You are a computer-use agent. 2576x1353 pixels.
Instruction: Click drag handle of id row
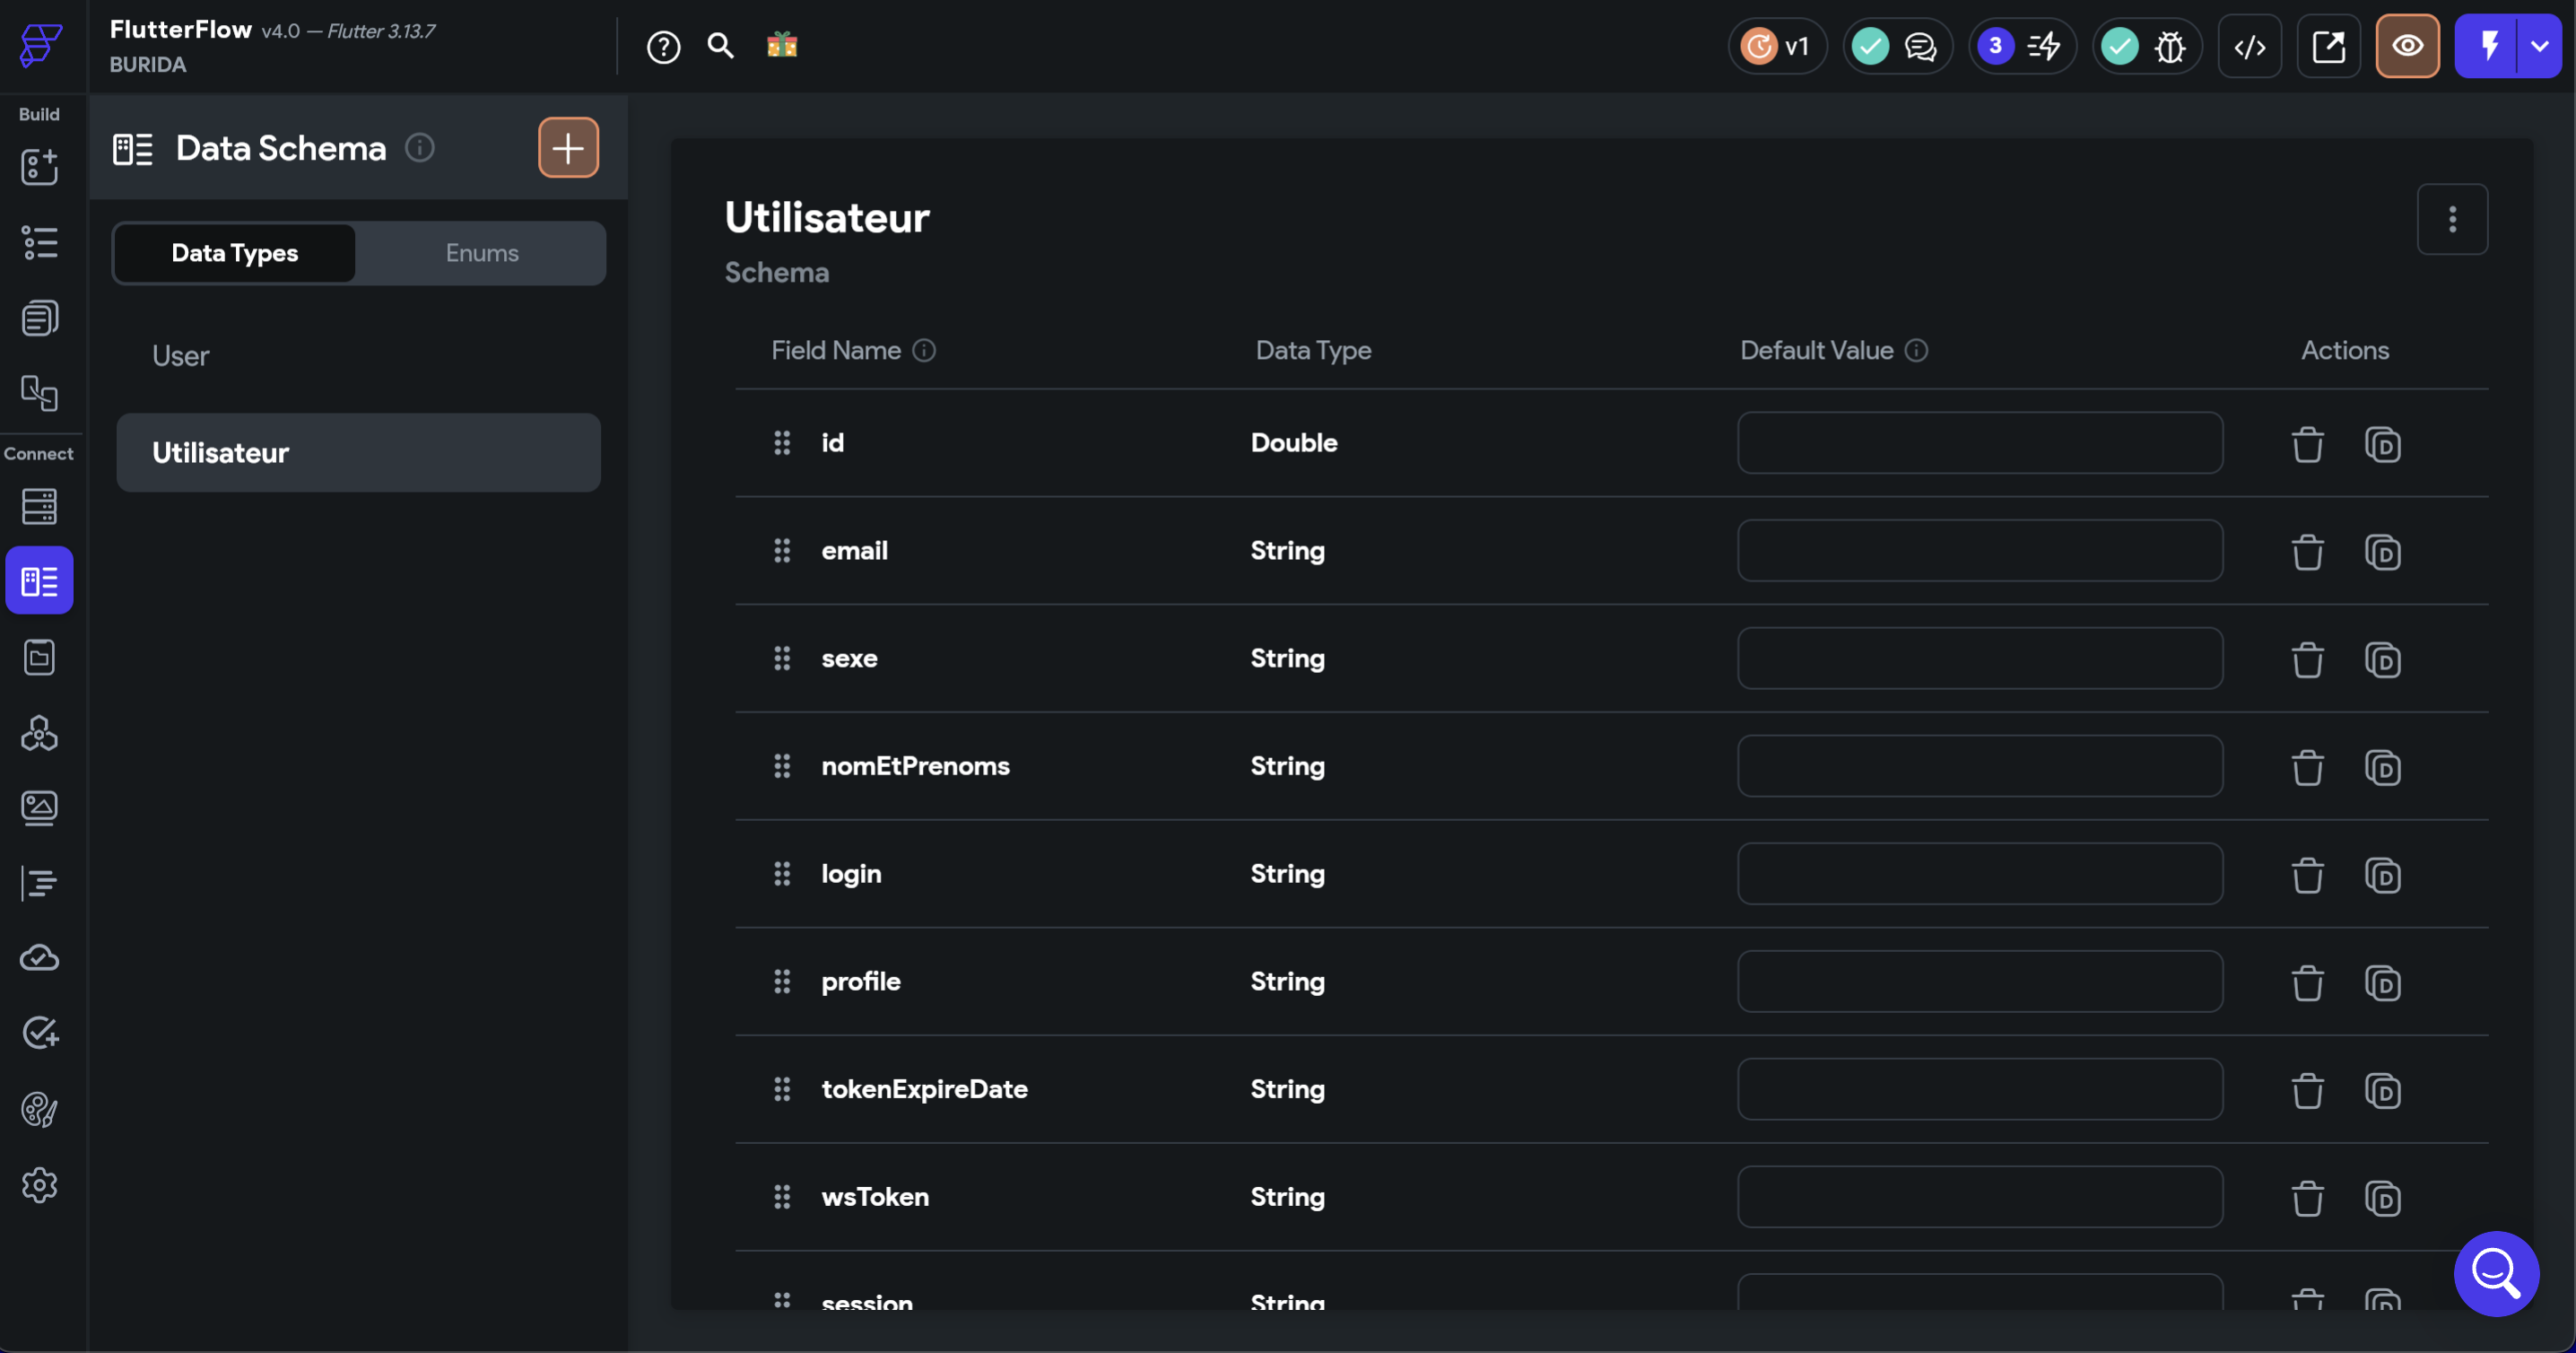(782, 443)
